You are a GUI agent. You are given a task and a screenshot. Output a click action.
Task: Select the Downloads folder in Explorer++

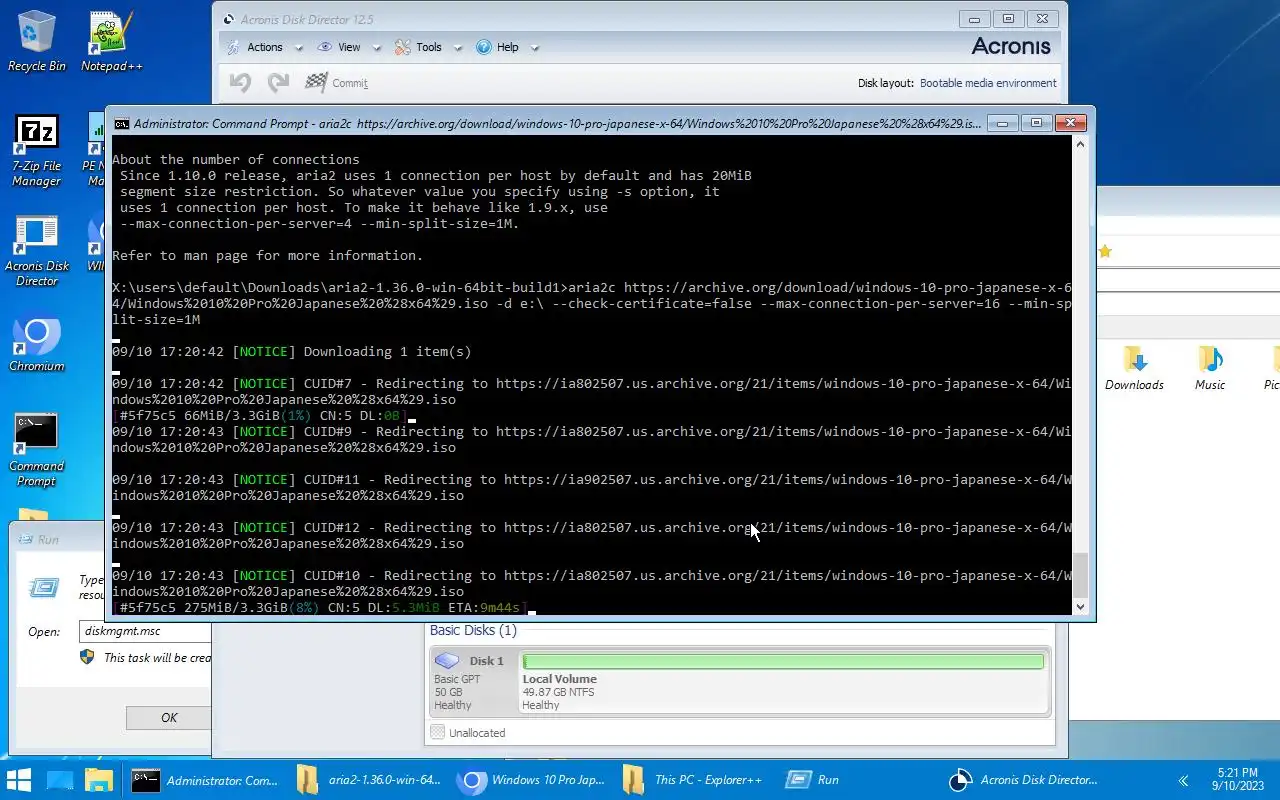pyautogui.click(x=1134, y=367)
